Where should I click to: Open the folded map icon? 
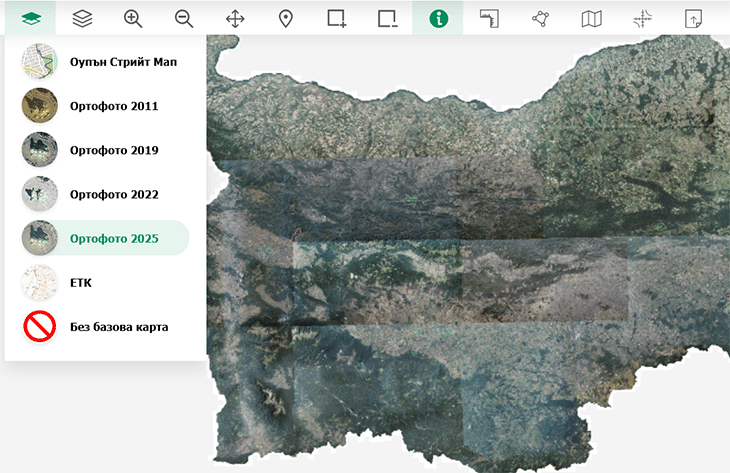click(591, 19)
